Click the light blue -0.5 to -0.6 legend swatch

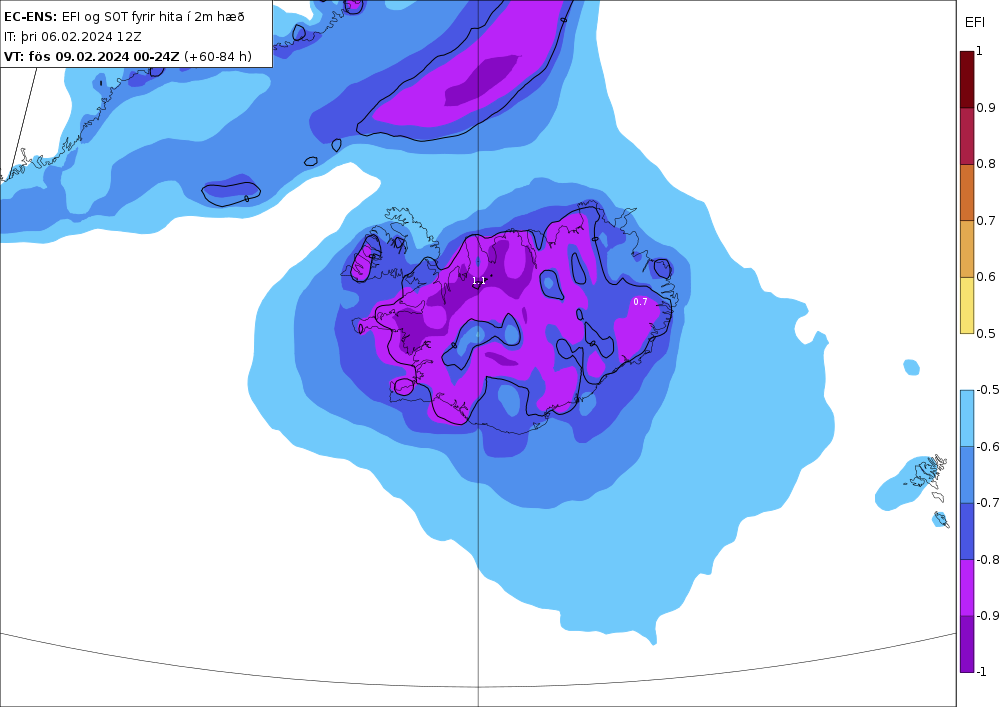point(967,418)
